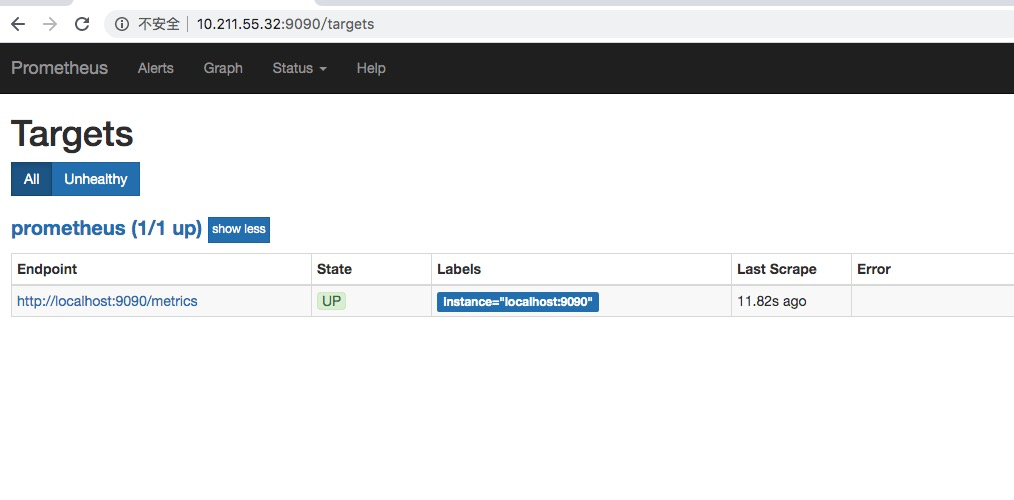Open the Alerts page
The height and width of the screenshot is (500, 1014).
tap(155, 68)
